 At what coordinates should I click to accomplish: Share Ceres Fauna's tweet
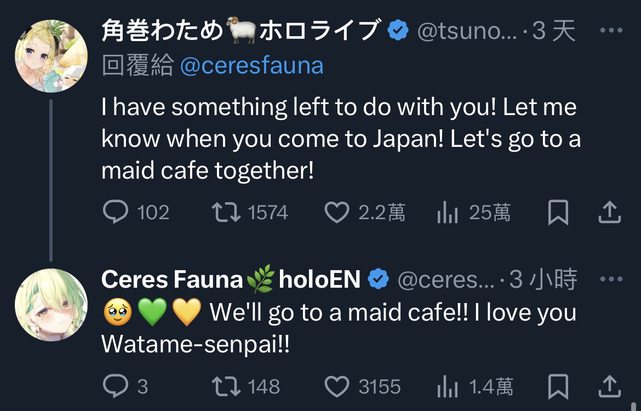click(x=609, y=385)
